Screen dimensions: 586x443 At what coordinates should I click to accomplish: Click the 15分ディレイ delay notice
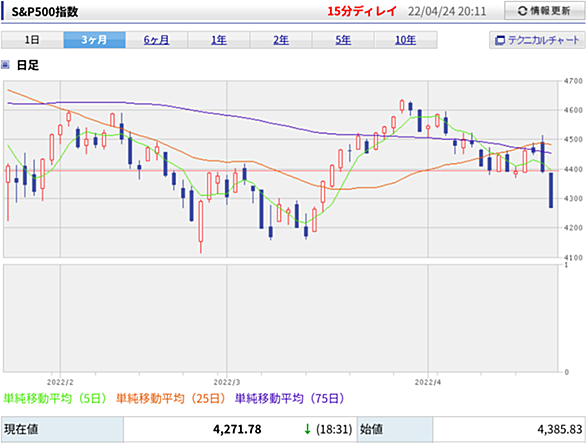click(x=361, y=11)
